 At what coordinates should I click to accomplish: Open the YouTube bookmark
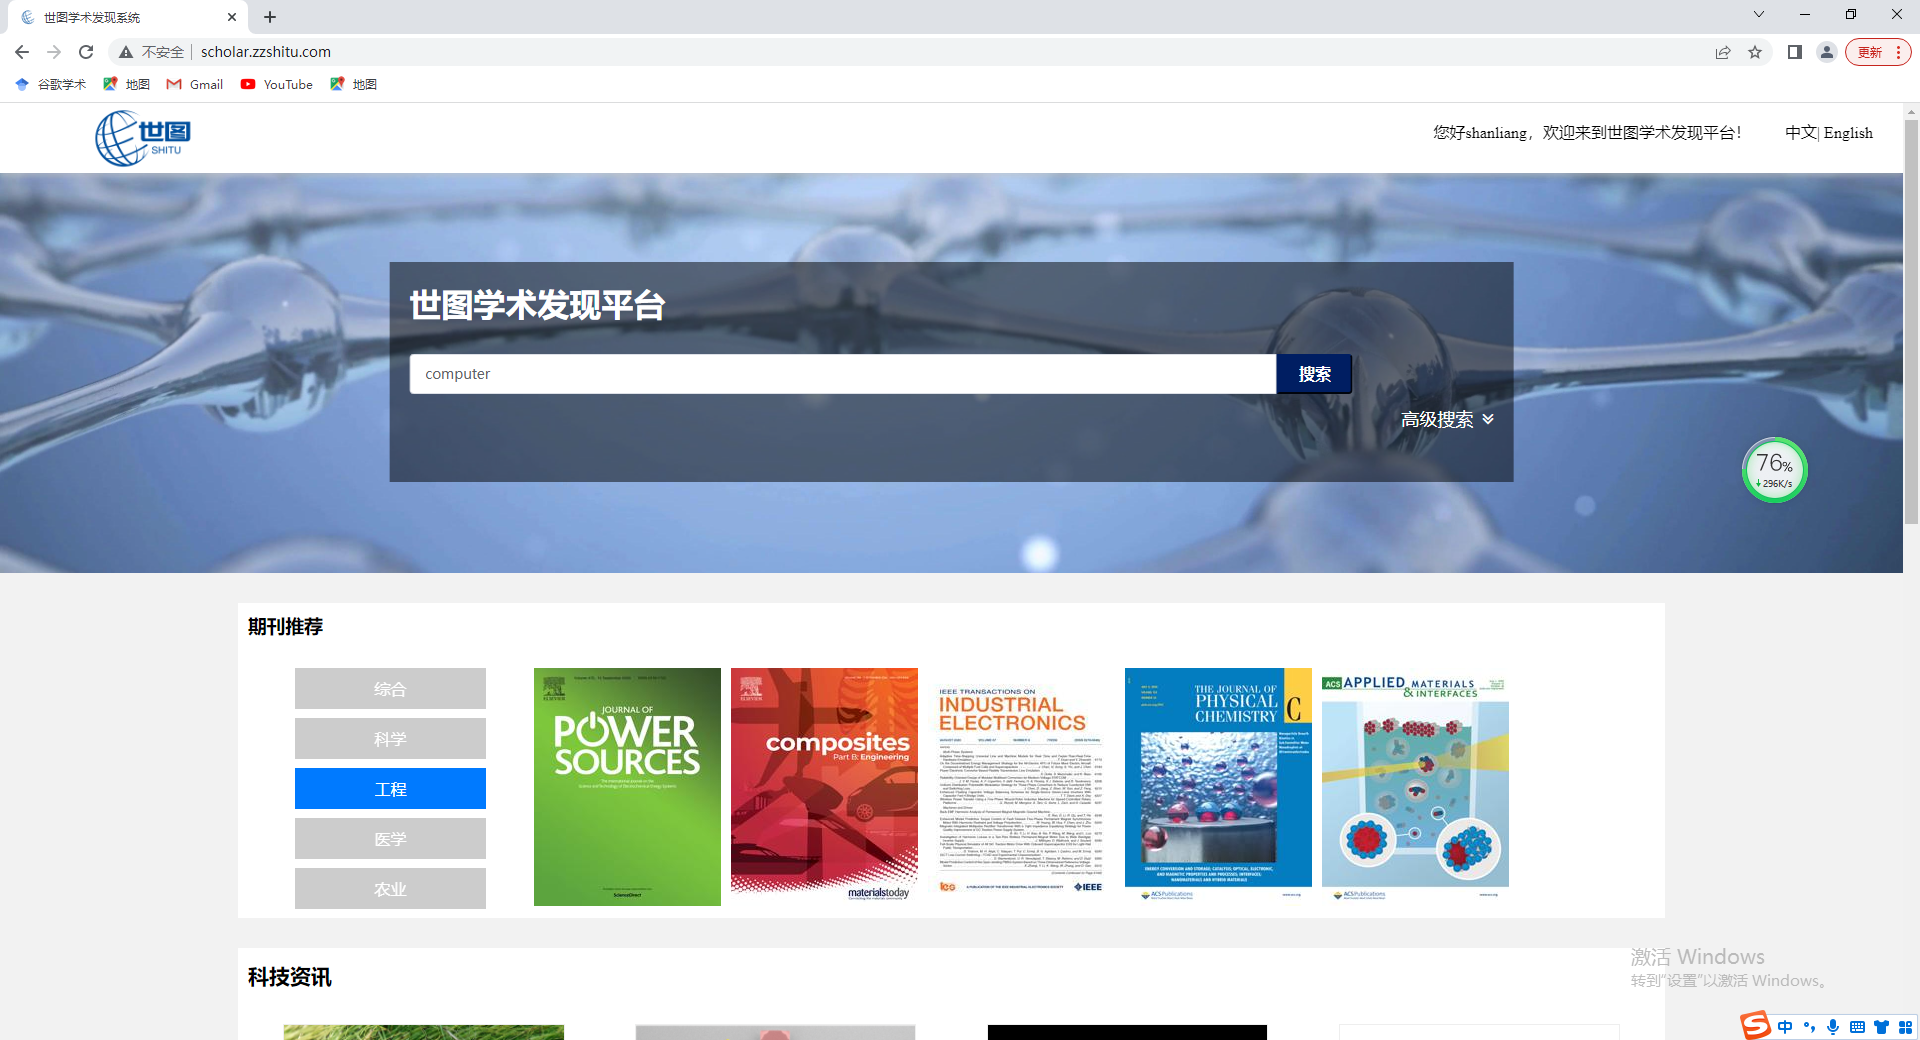pos(277,84)
